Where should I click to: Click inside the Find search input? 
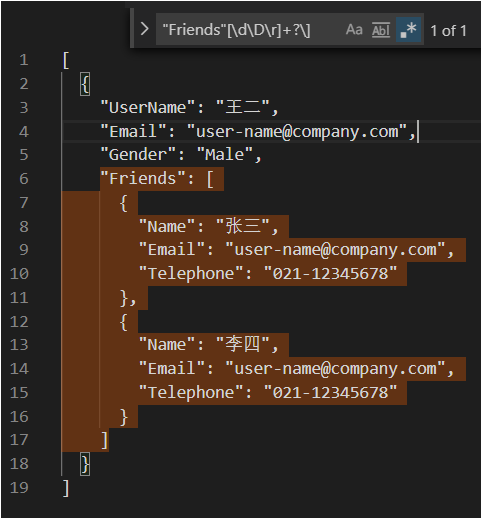pyautogui.click(x=247, y=30)
